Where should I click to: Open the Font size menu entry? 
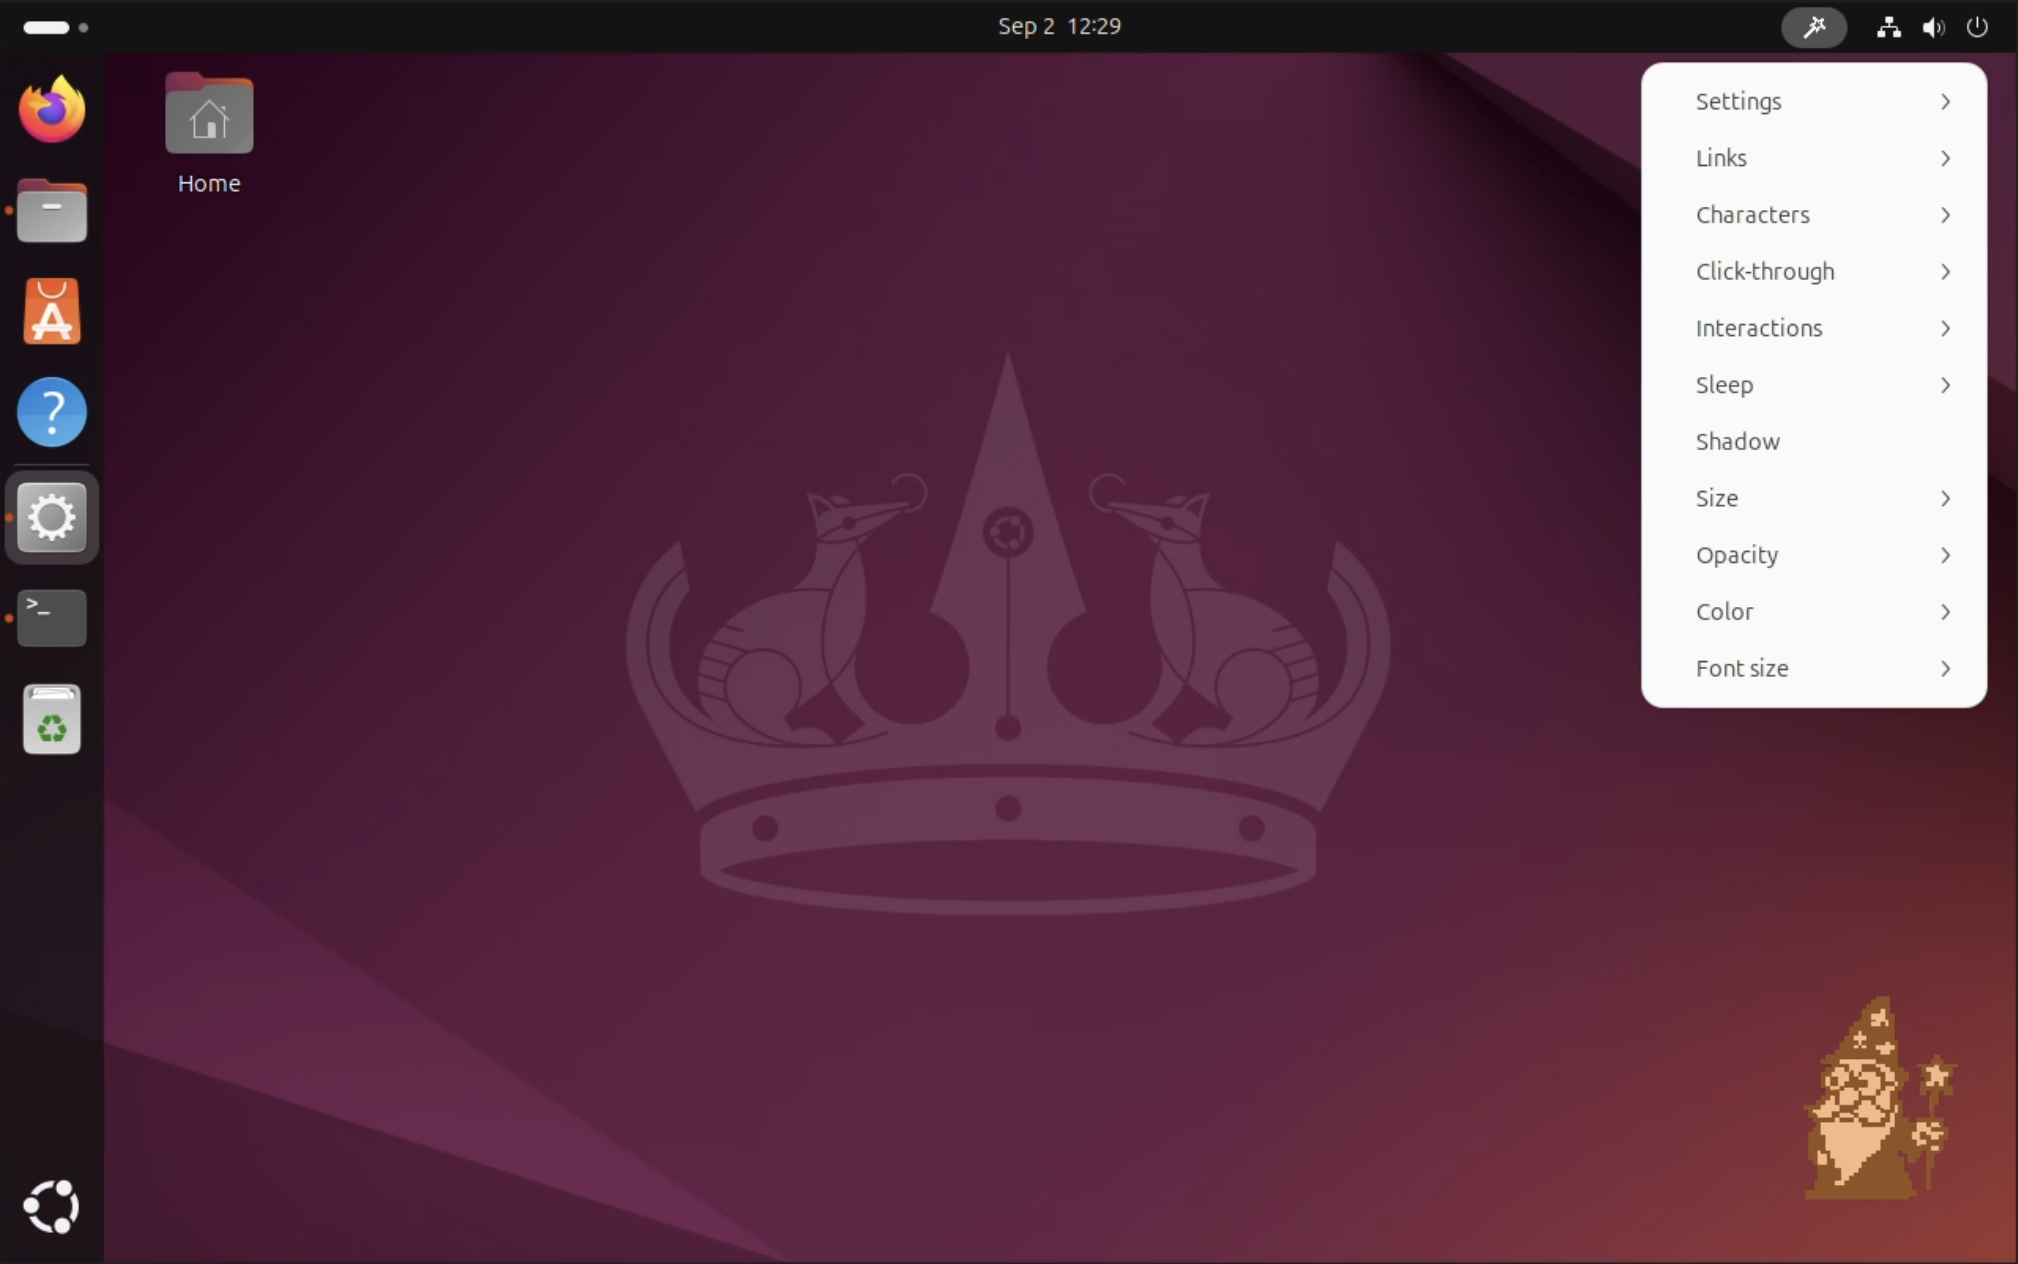click(x=1741, y=669)
